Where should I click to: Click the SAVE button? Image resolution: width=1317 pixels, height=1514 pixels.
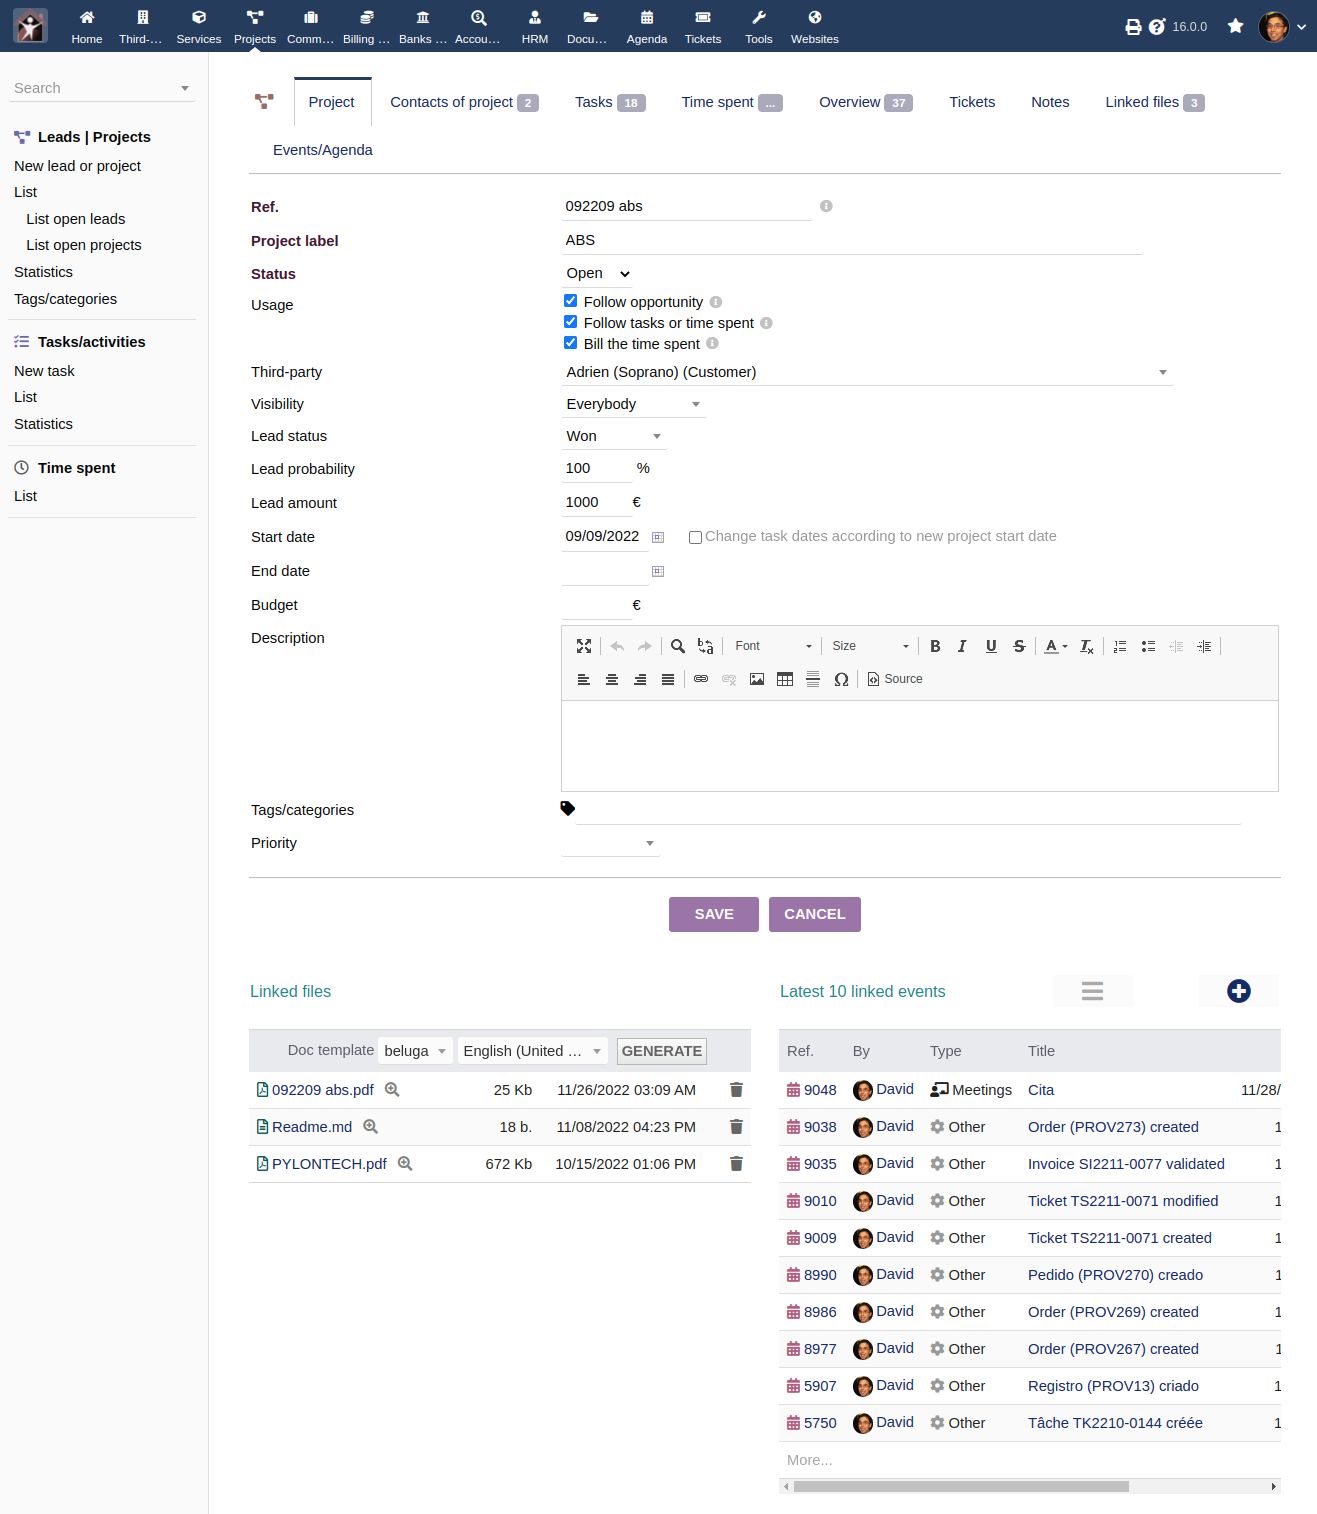(713, 914)
